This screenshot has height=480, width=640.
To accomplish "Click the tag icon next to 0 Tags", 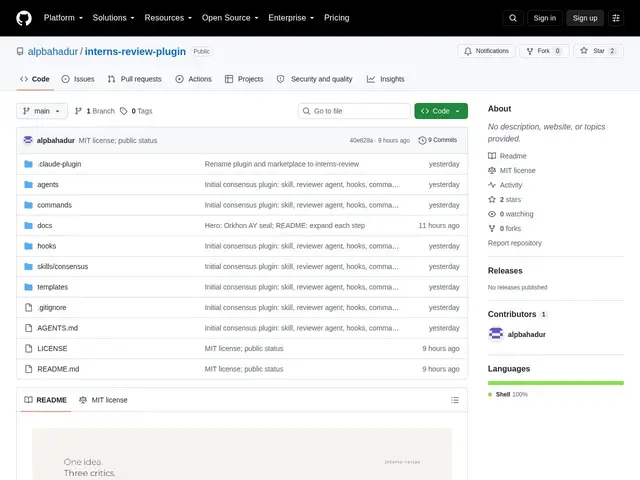I will 124,111.
